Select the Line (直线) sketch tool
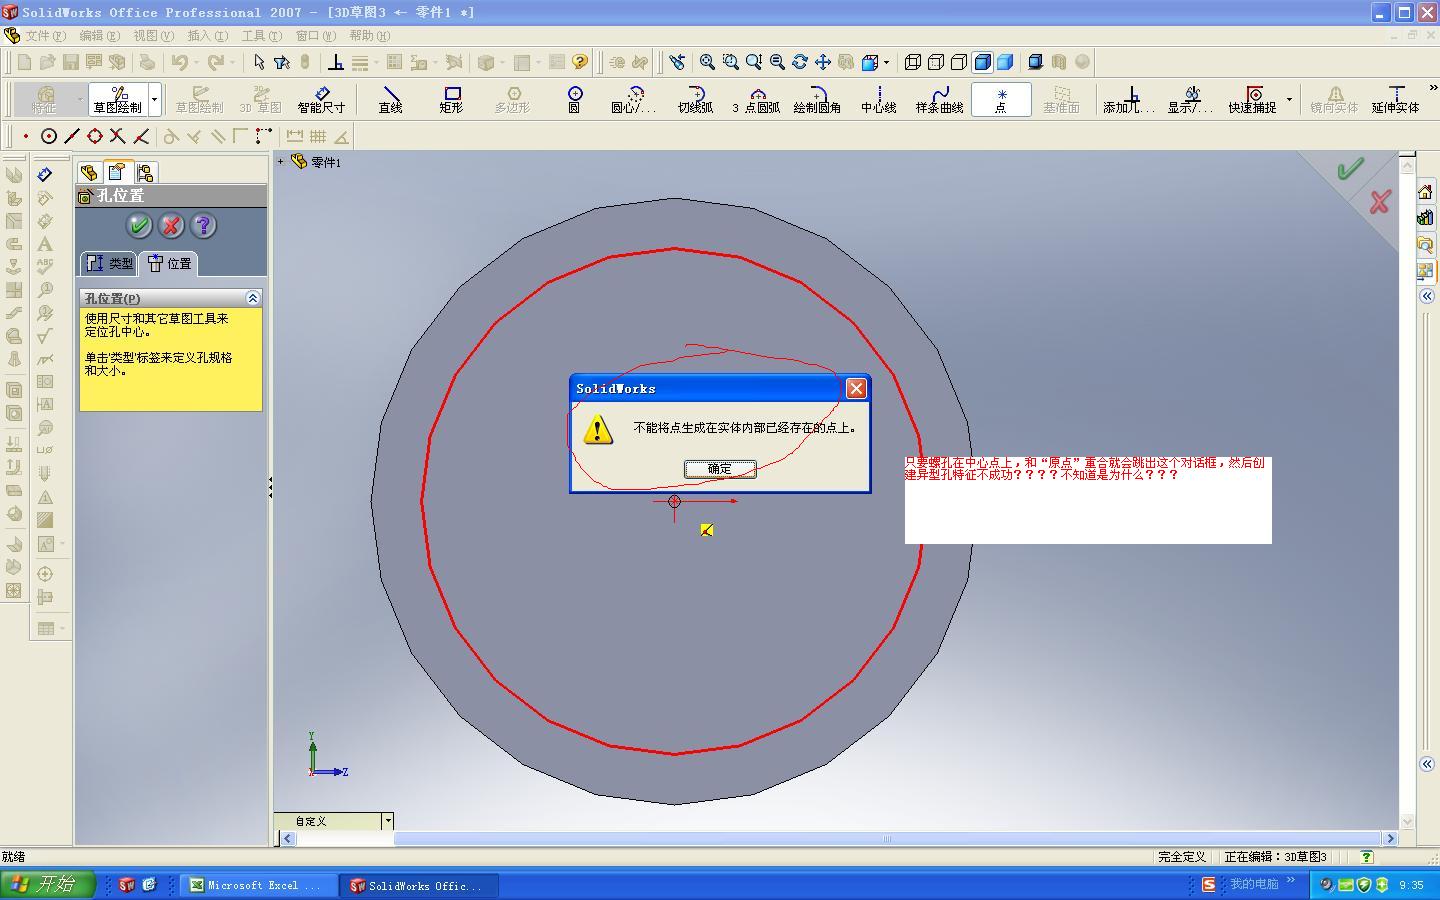Viewport: 1440px width, 900px height. [x=390, y=100]
